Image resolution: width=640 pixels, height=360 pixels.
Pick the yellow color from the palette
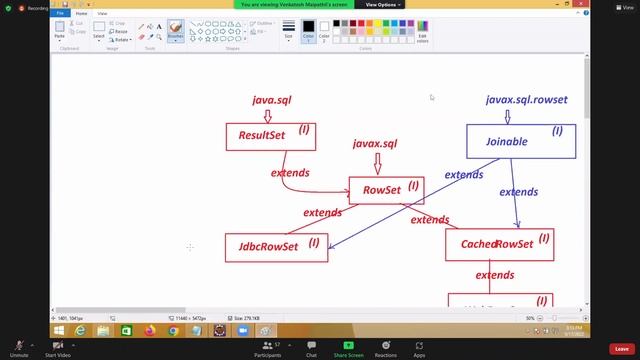pyautogui.click(x=378, y=23)
